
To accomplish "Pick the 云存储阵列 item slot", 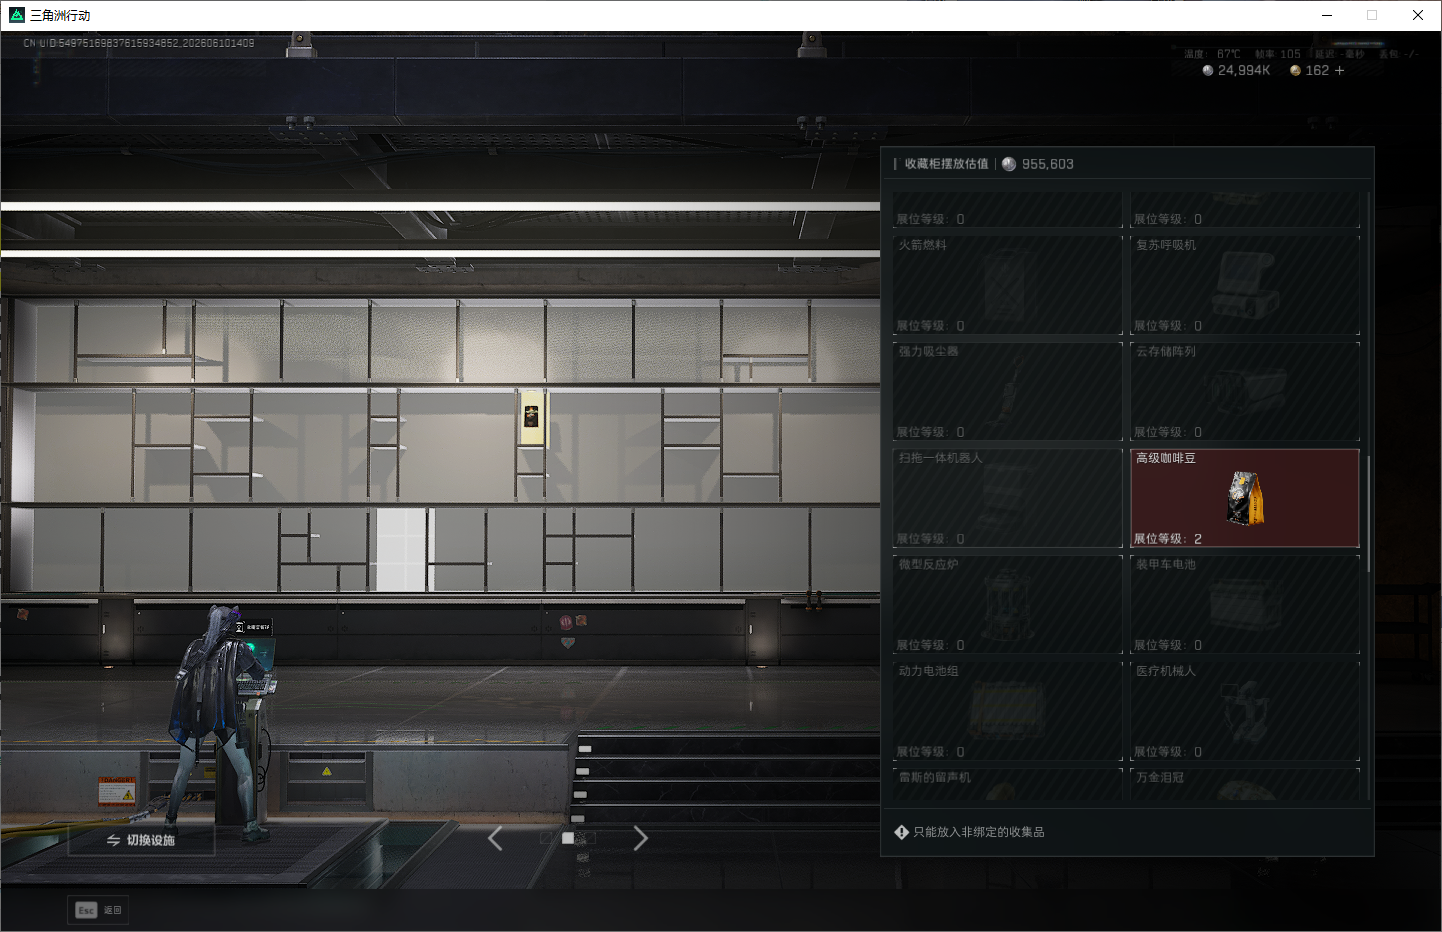I will [x=1245, y=391].
